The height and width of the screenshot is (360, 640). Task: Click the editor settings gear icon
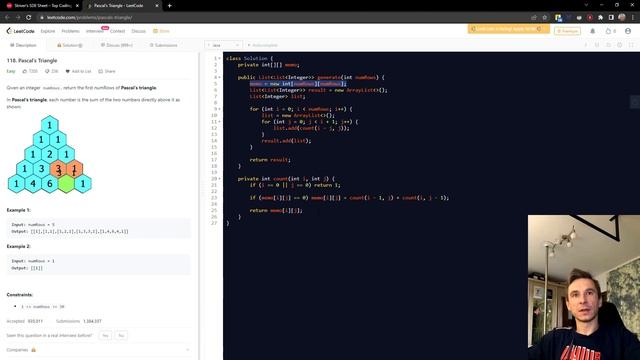tap(620, 45)
